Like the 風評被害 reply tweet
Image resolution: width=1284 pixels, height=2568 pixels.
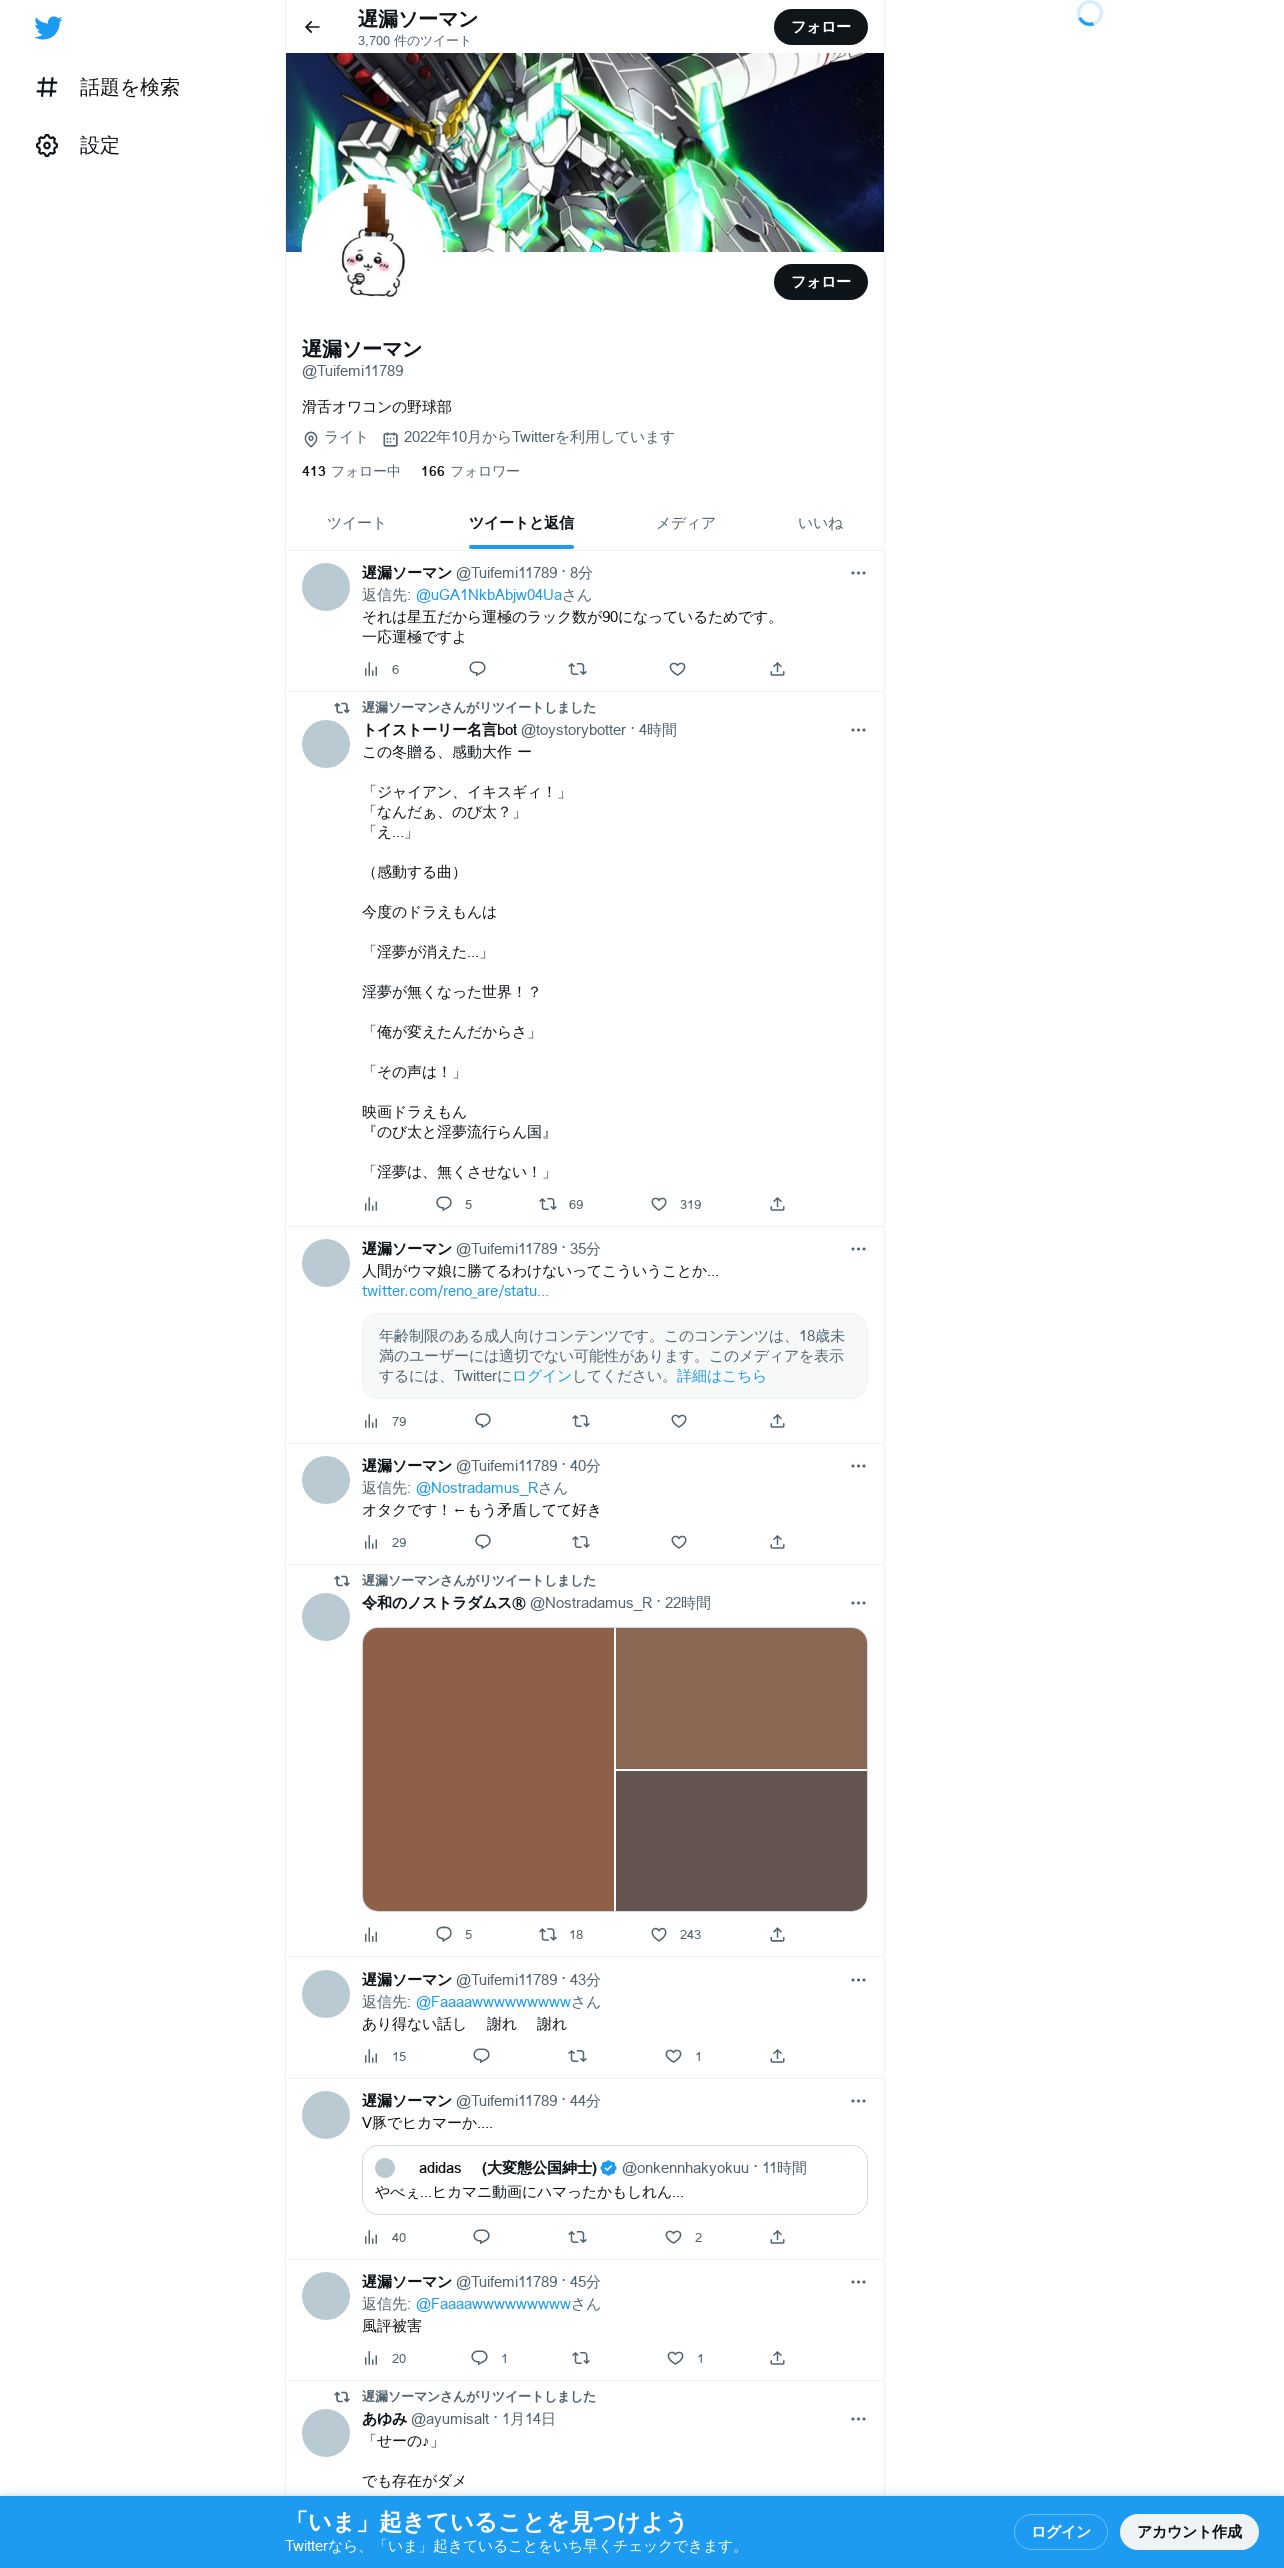pyautogui.click(x=675, y=2358)
